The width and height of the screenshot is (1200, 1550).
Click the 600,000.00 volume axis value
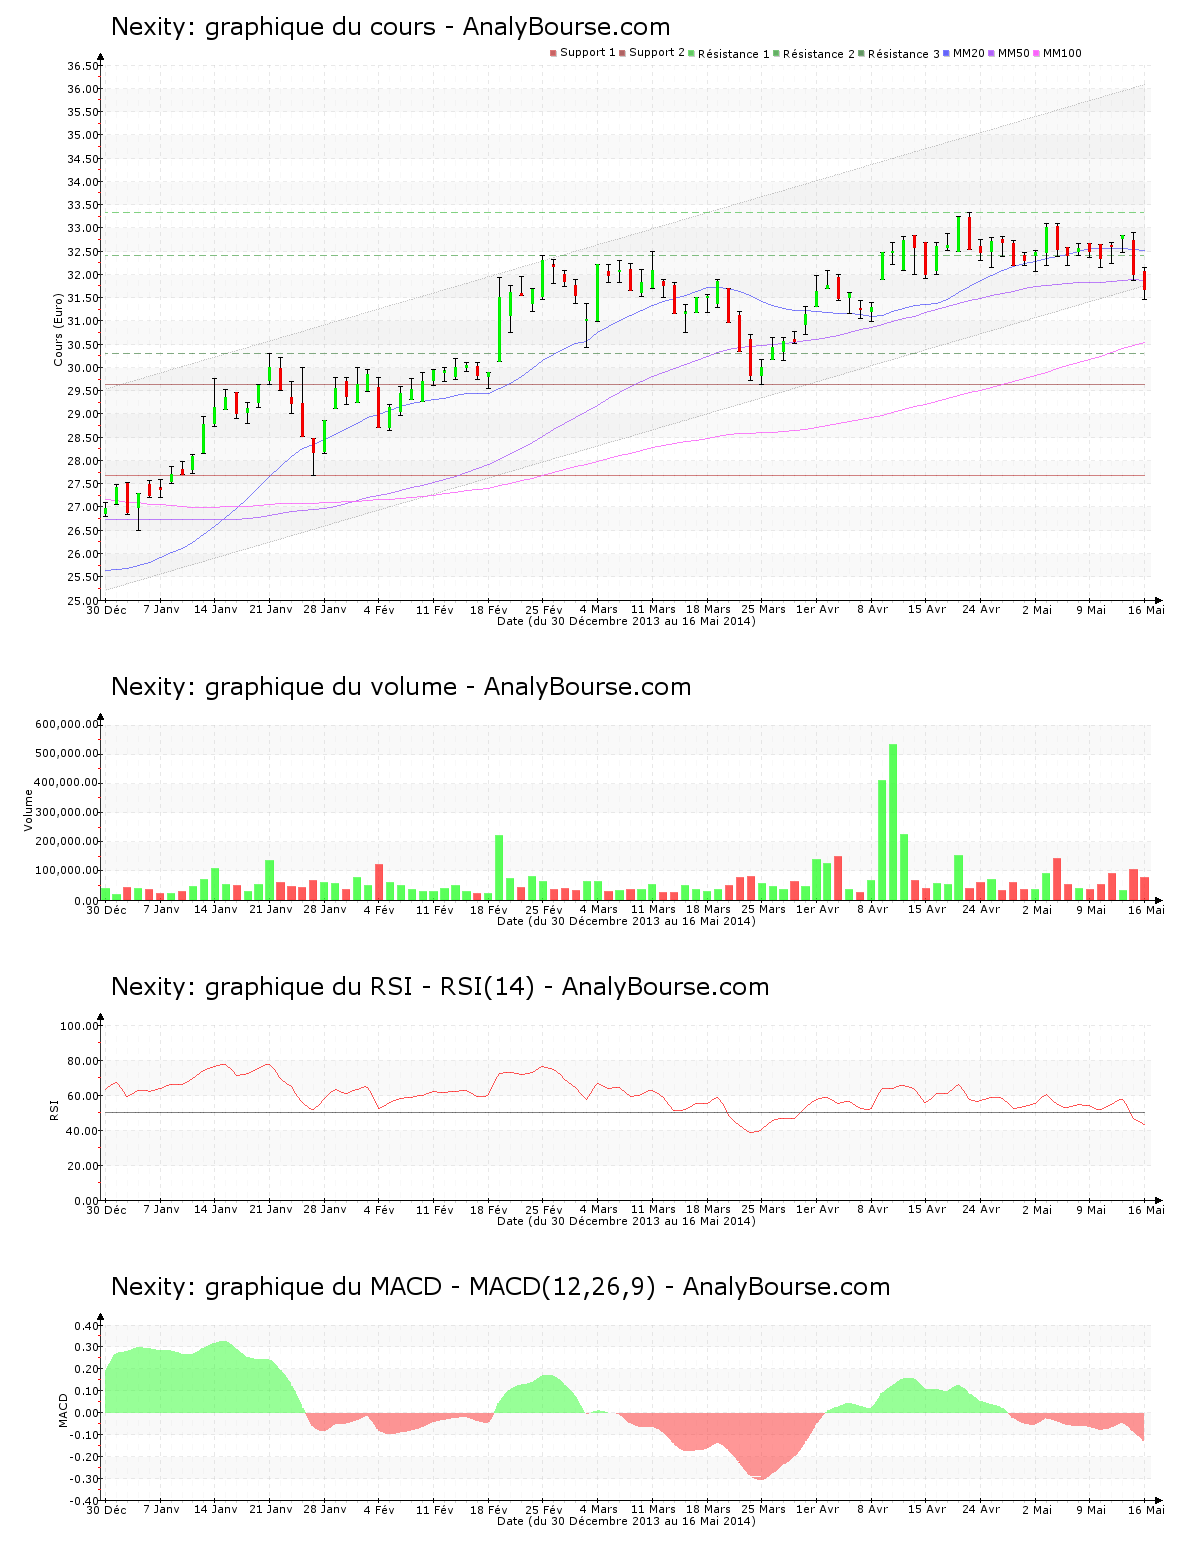(x=66, y=724)
